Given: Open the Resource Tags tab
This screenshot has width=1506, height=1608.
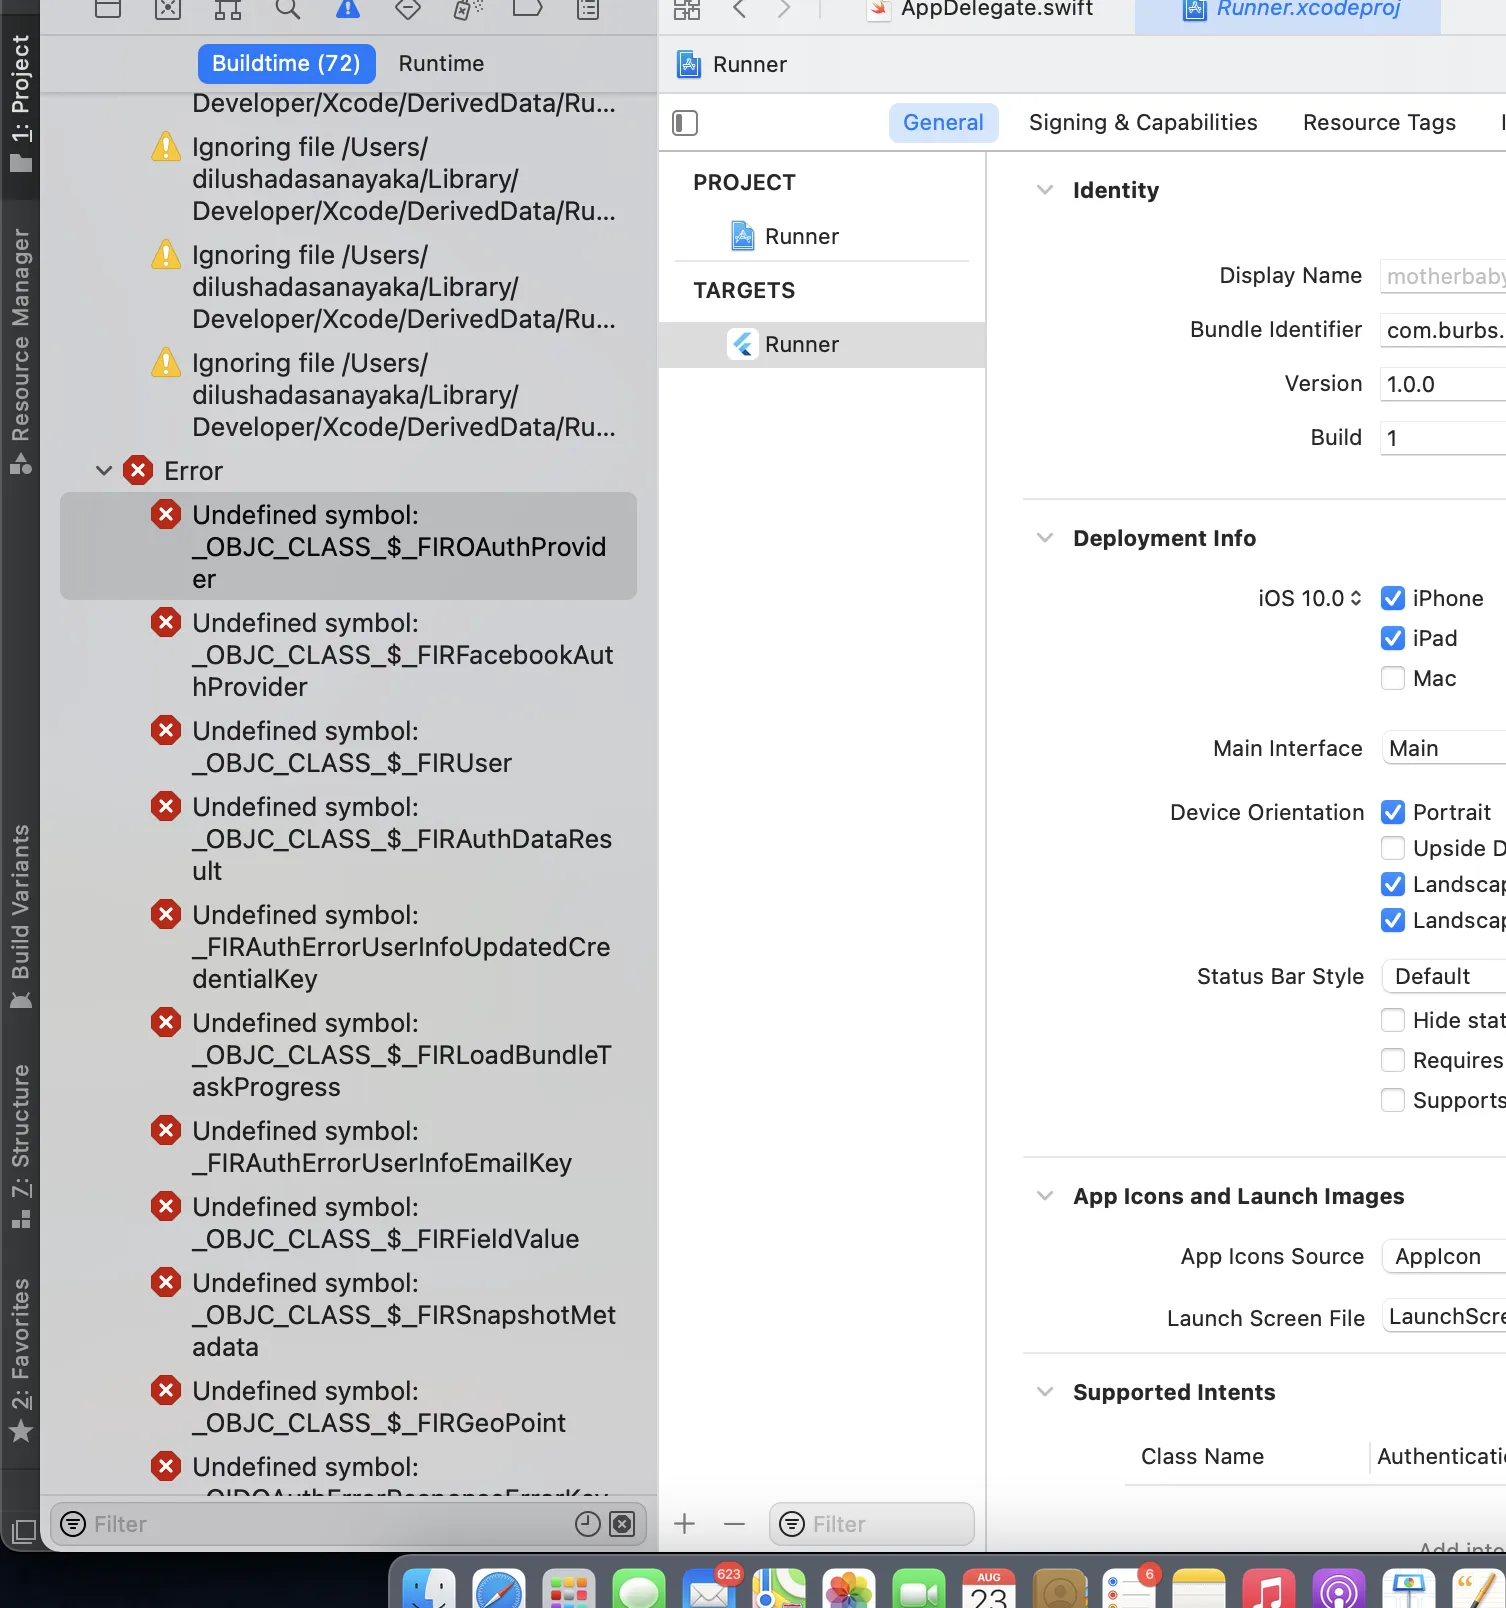Looking at the screenshot, I should coord(1379,123).
